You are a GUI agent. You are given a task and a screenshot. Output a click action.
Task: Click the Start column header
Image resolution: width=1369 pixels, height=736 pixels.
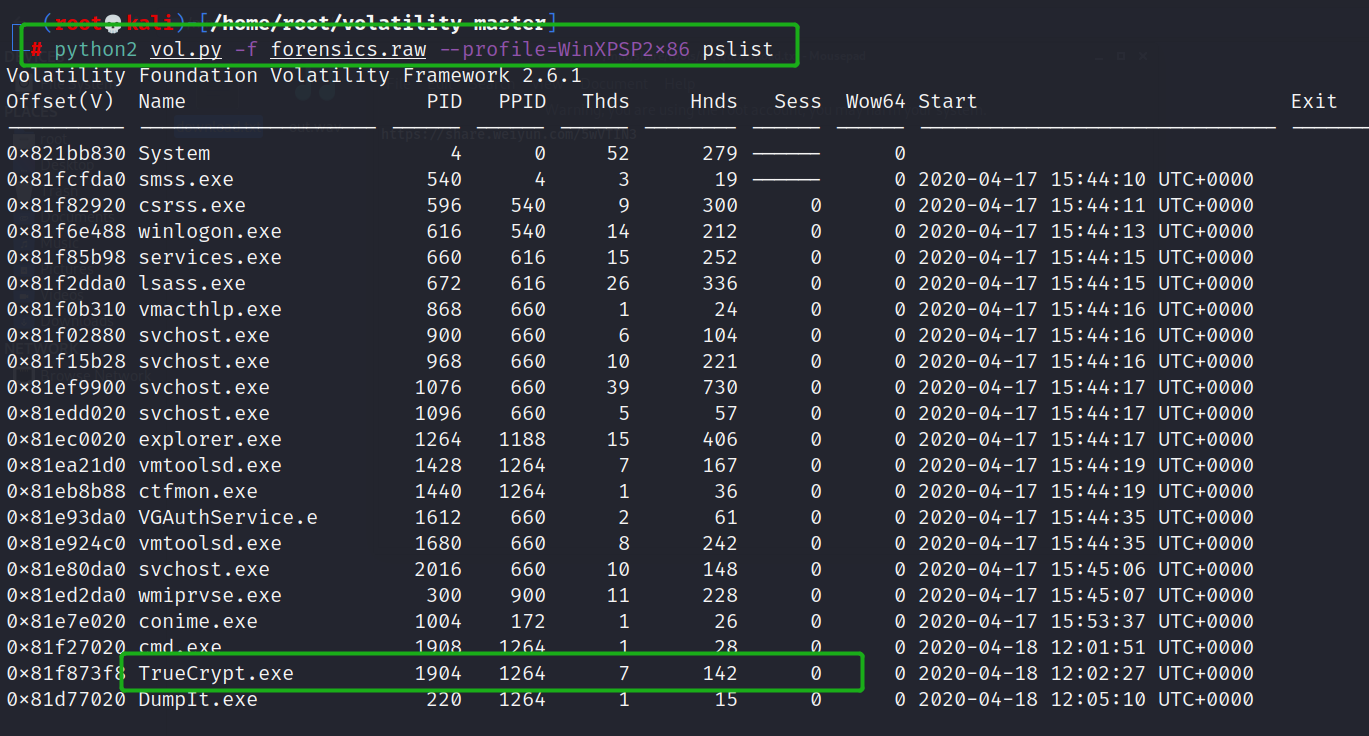pos(948,102)
